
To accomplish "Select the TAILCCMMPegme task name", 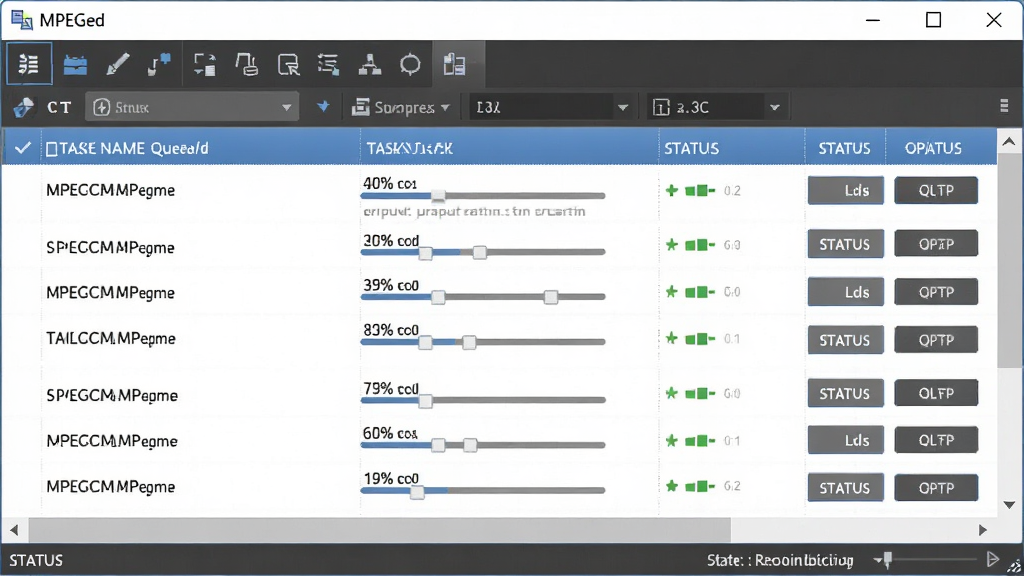I will point(111,339).
